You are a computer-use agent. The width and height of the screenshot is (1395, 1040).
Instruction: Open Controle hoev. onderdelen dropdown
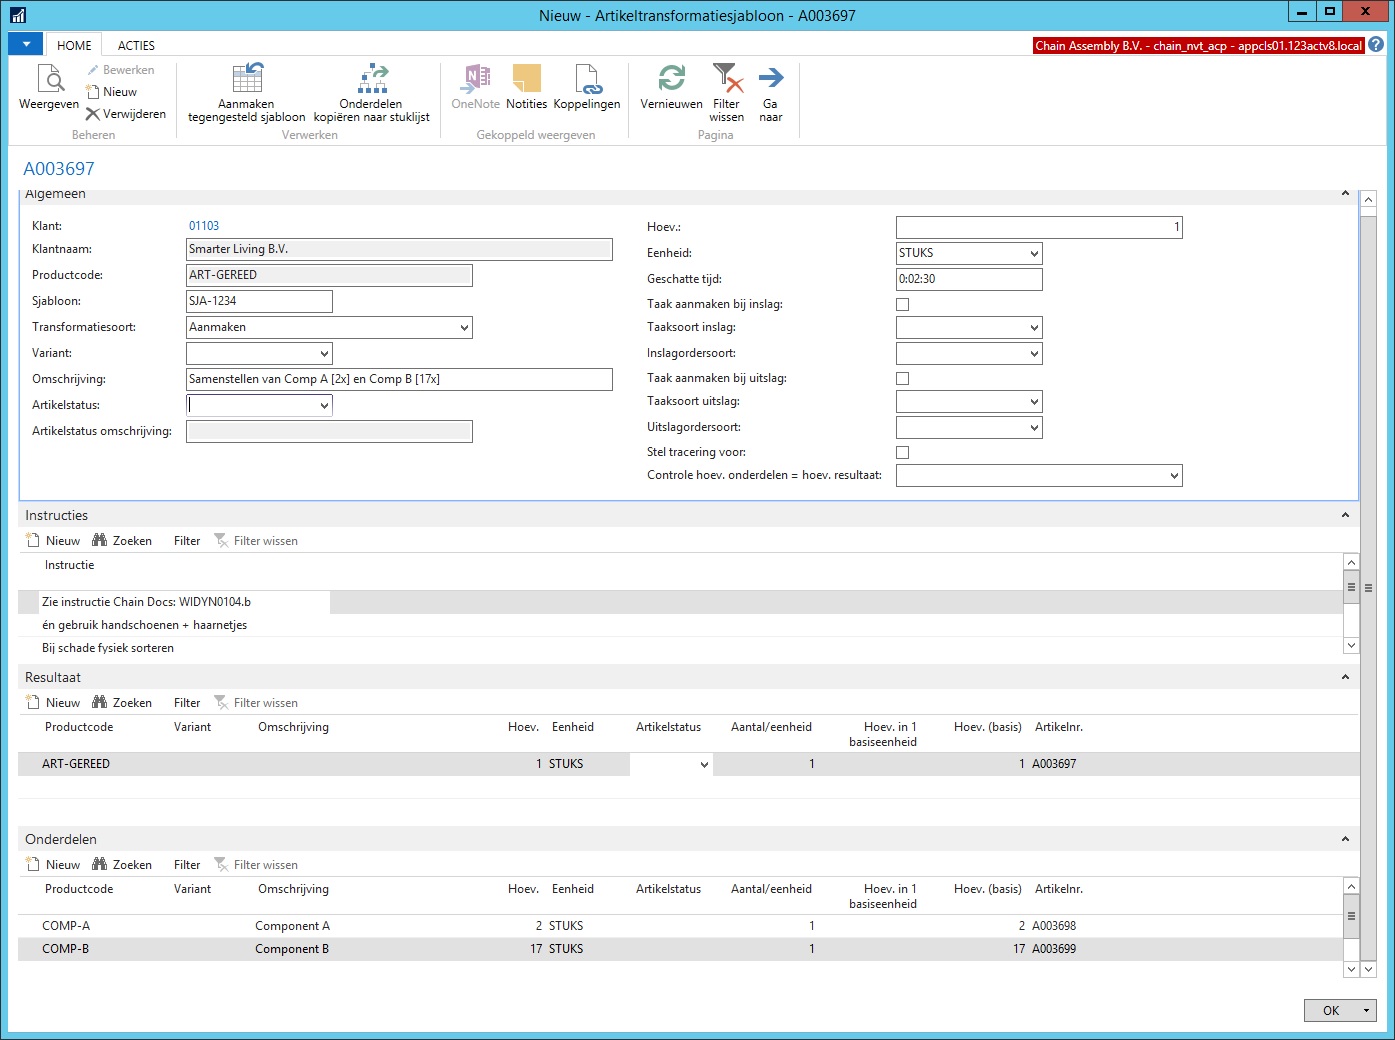[1174, 476]
